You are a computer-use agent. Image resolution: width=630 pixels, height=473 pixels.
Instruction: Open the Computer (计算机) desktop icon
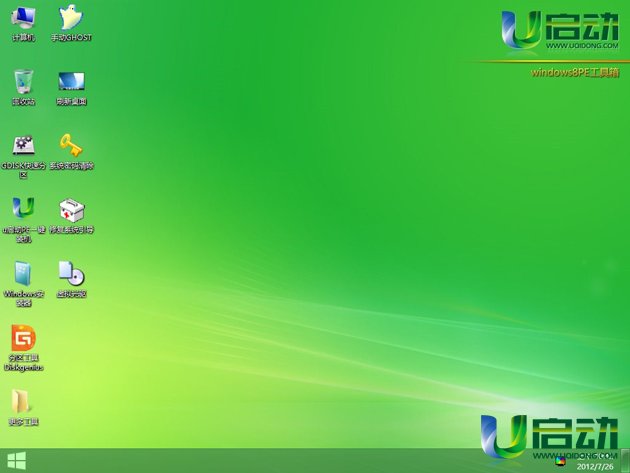click(23, 18)
